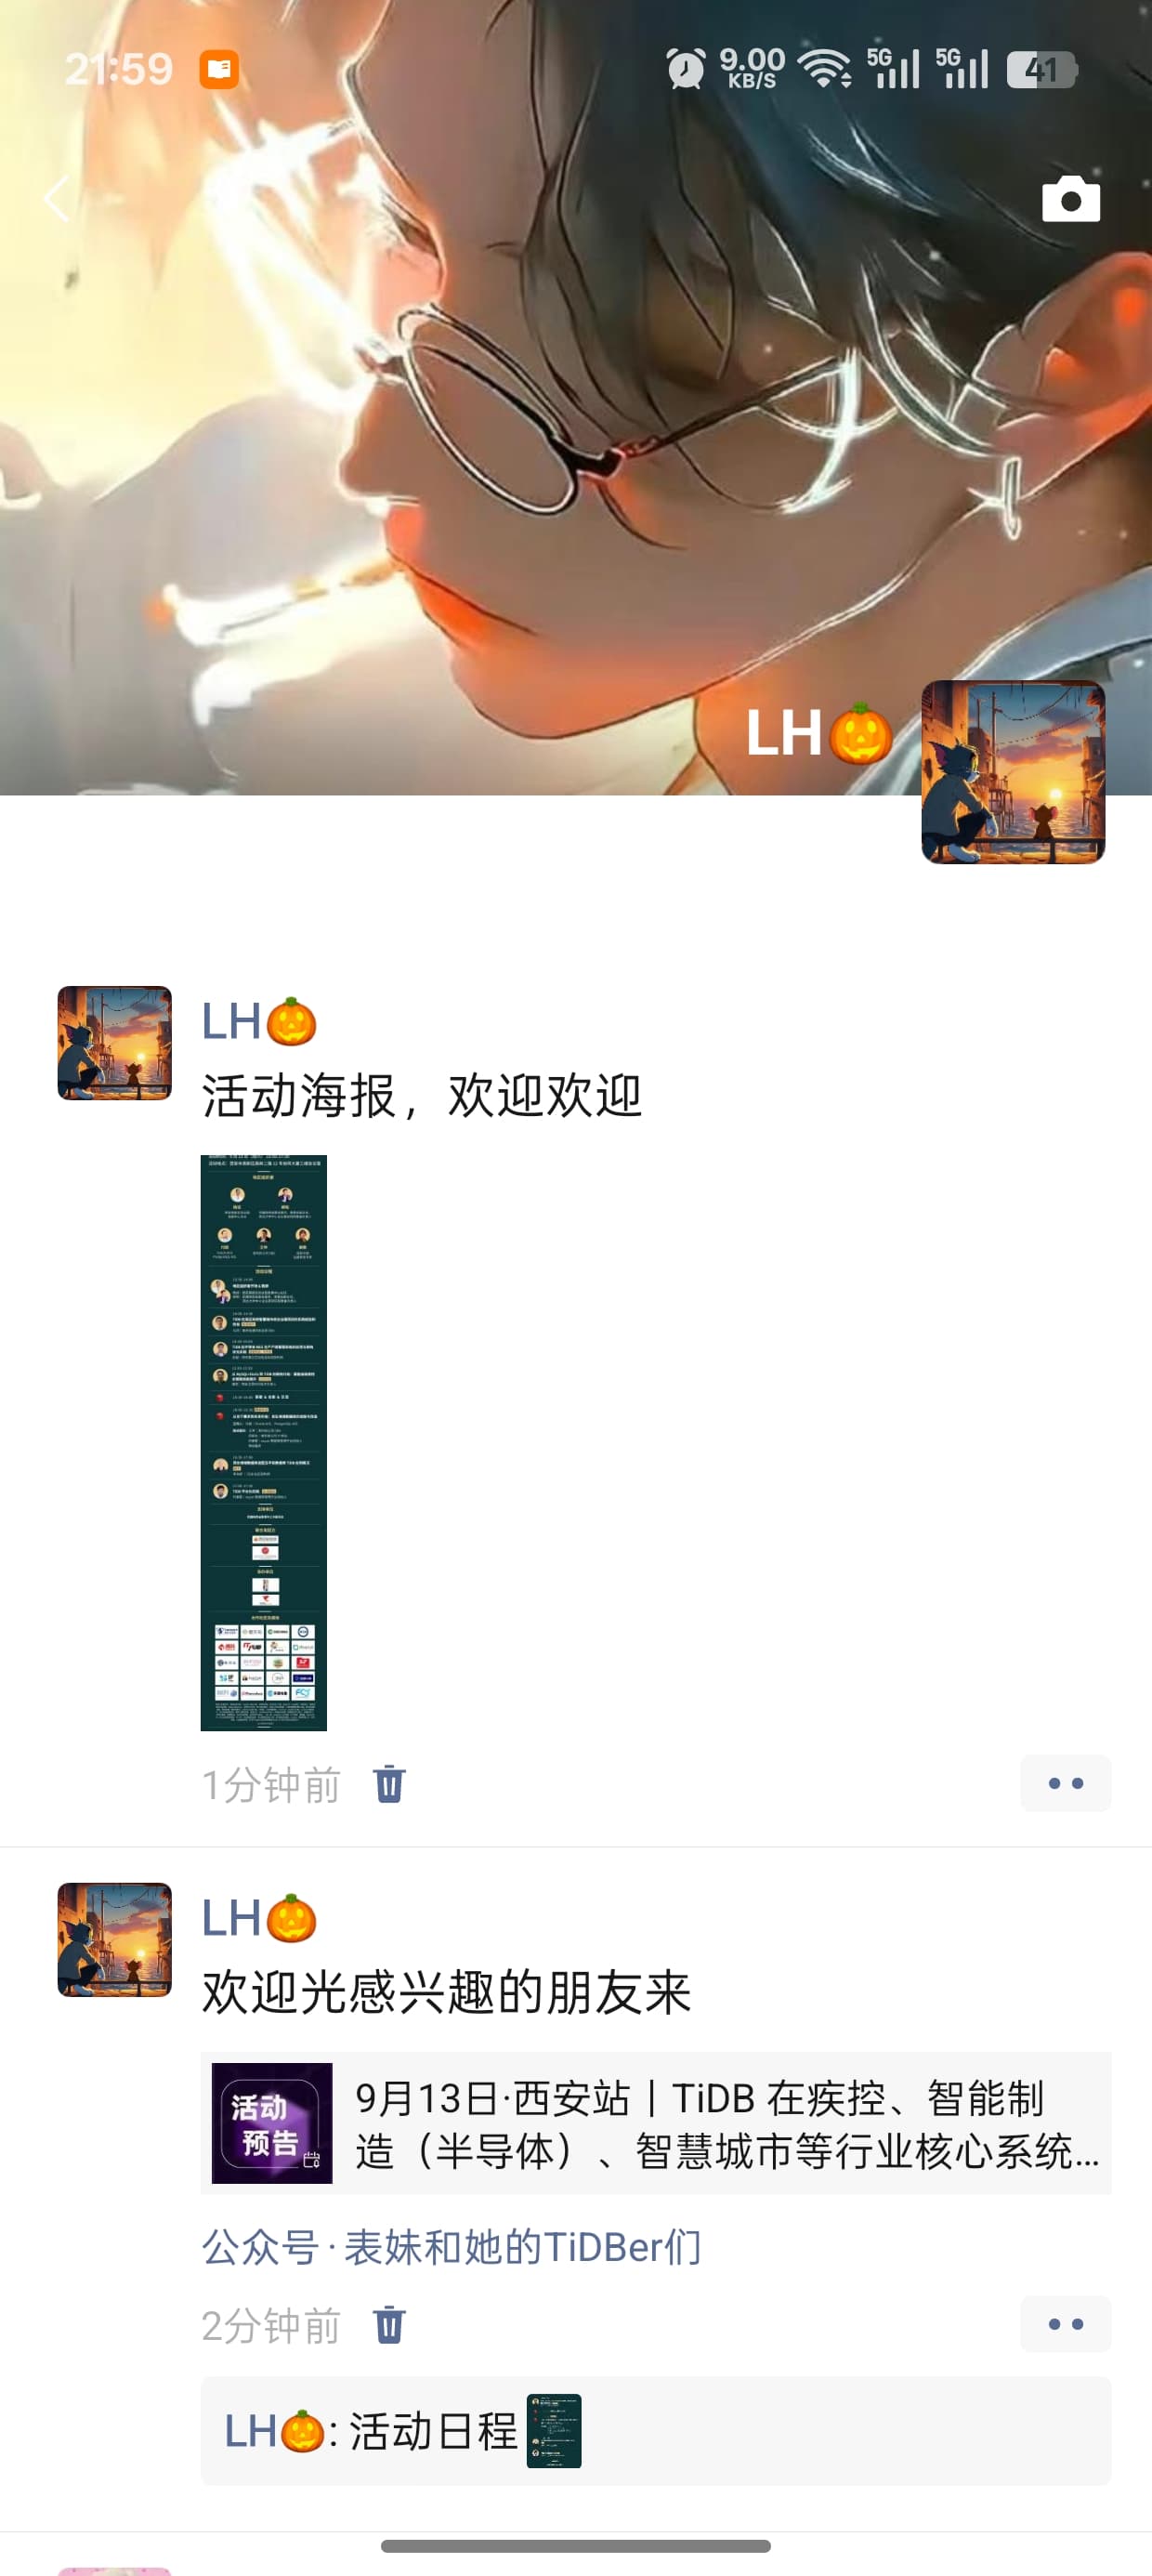Tap the avatar beside 活动海报 post
Image resolution: width=1152 pixels, height=2576 pixels.
(115, 1043)
